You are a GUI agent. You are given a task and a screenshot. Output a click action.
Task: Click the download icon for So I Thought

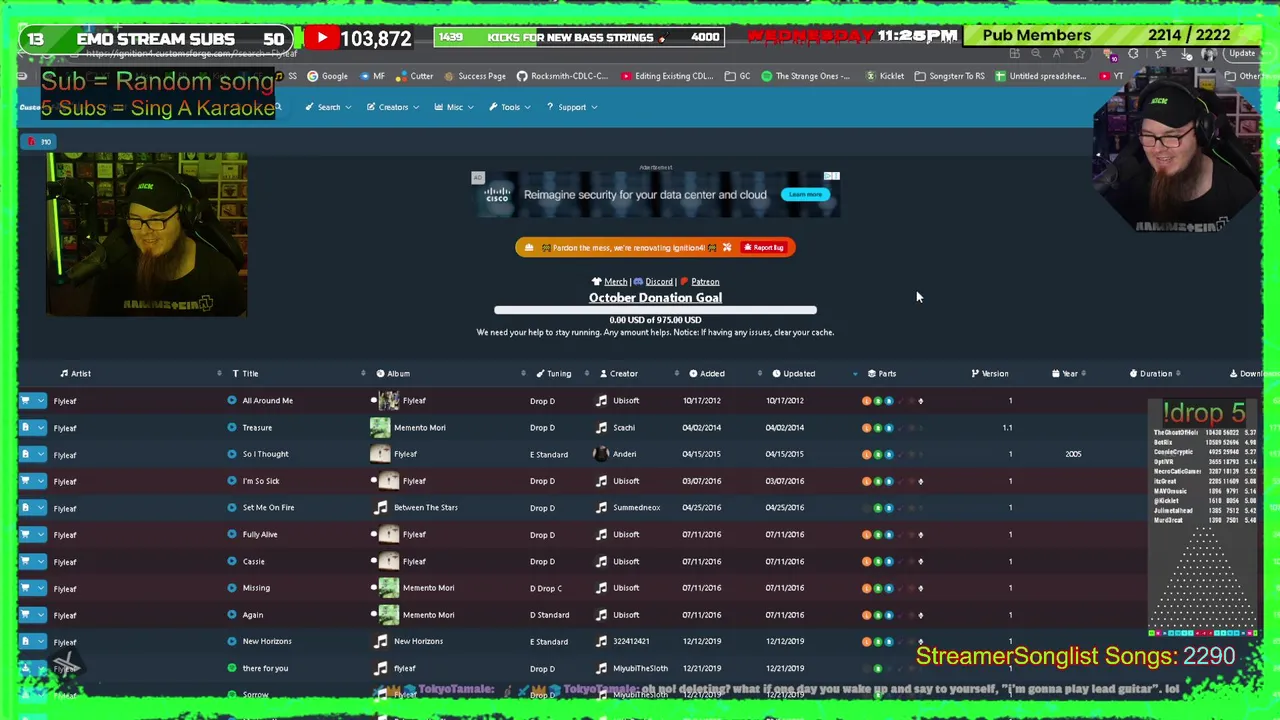pyautogui.click(x=25, y=455)
